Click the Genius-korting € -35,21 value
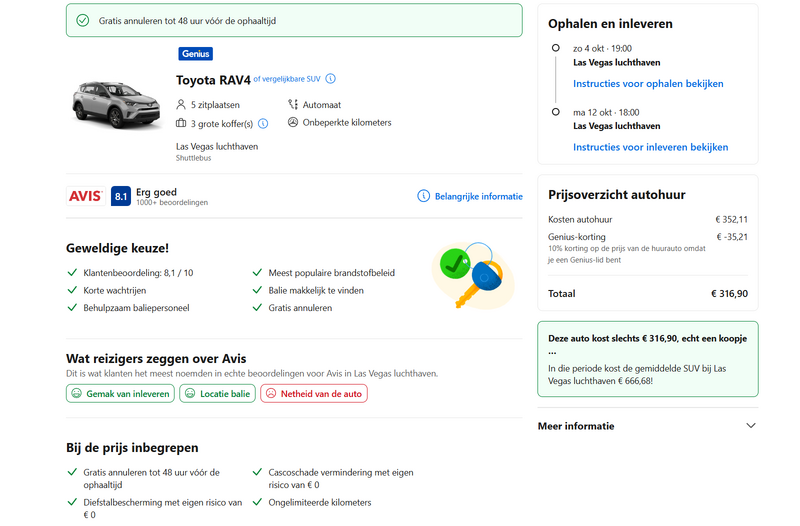800x526 pixels. (732, 237)
